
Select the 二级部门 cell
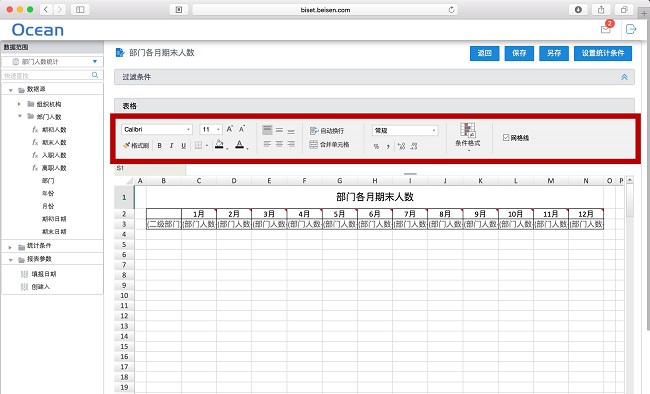click(x=164, y=224)
